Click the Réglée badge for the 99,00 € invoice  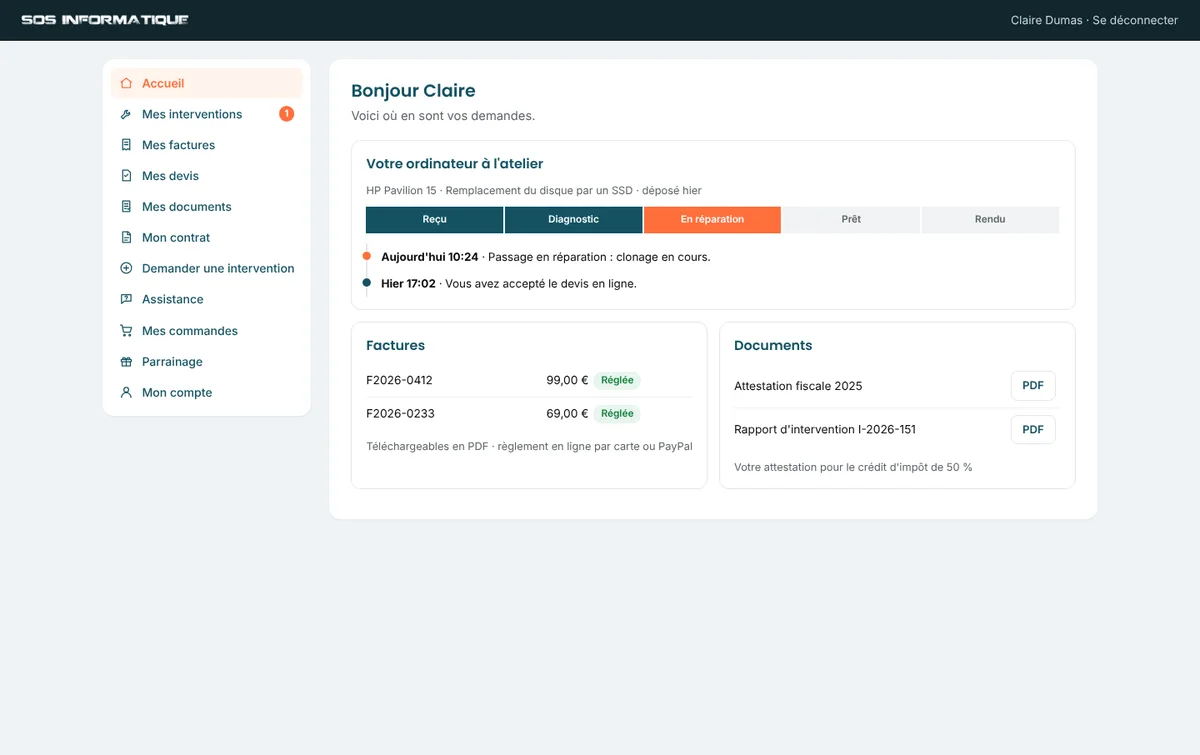[x=617, y=380]
